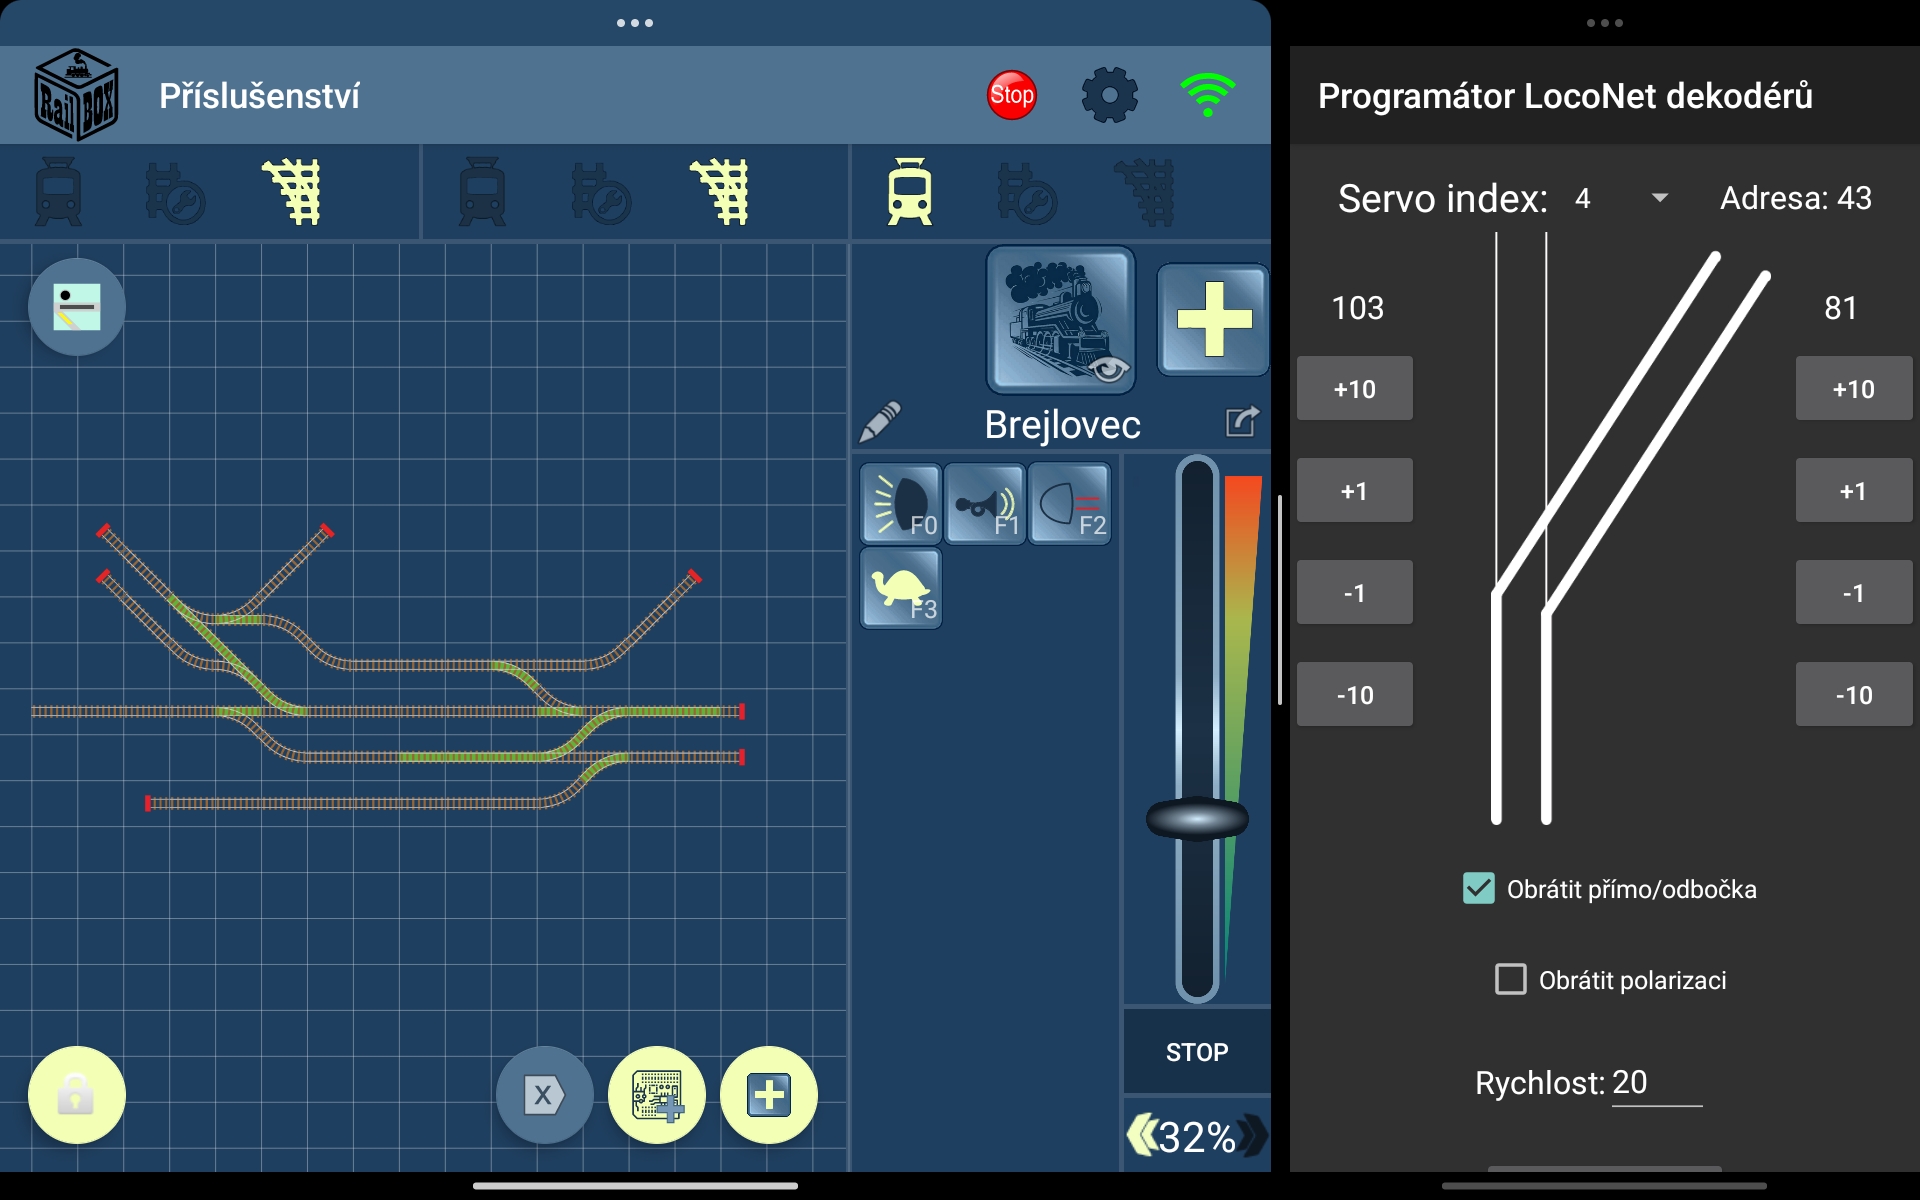Enable Obrátit polarizaci checkbox

click(x=1510, y=979)
